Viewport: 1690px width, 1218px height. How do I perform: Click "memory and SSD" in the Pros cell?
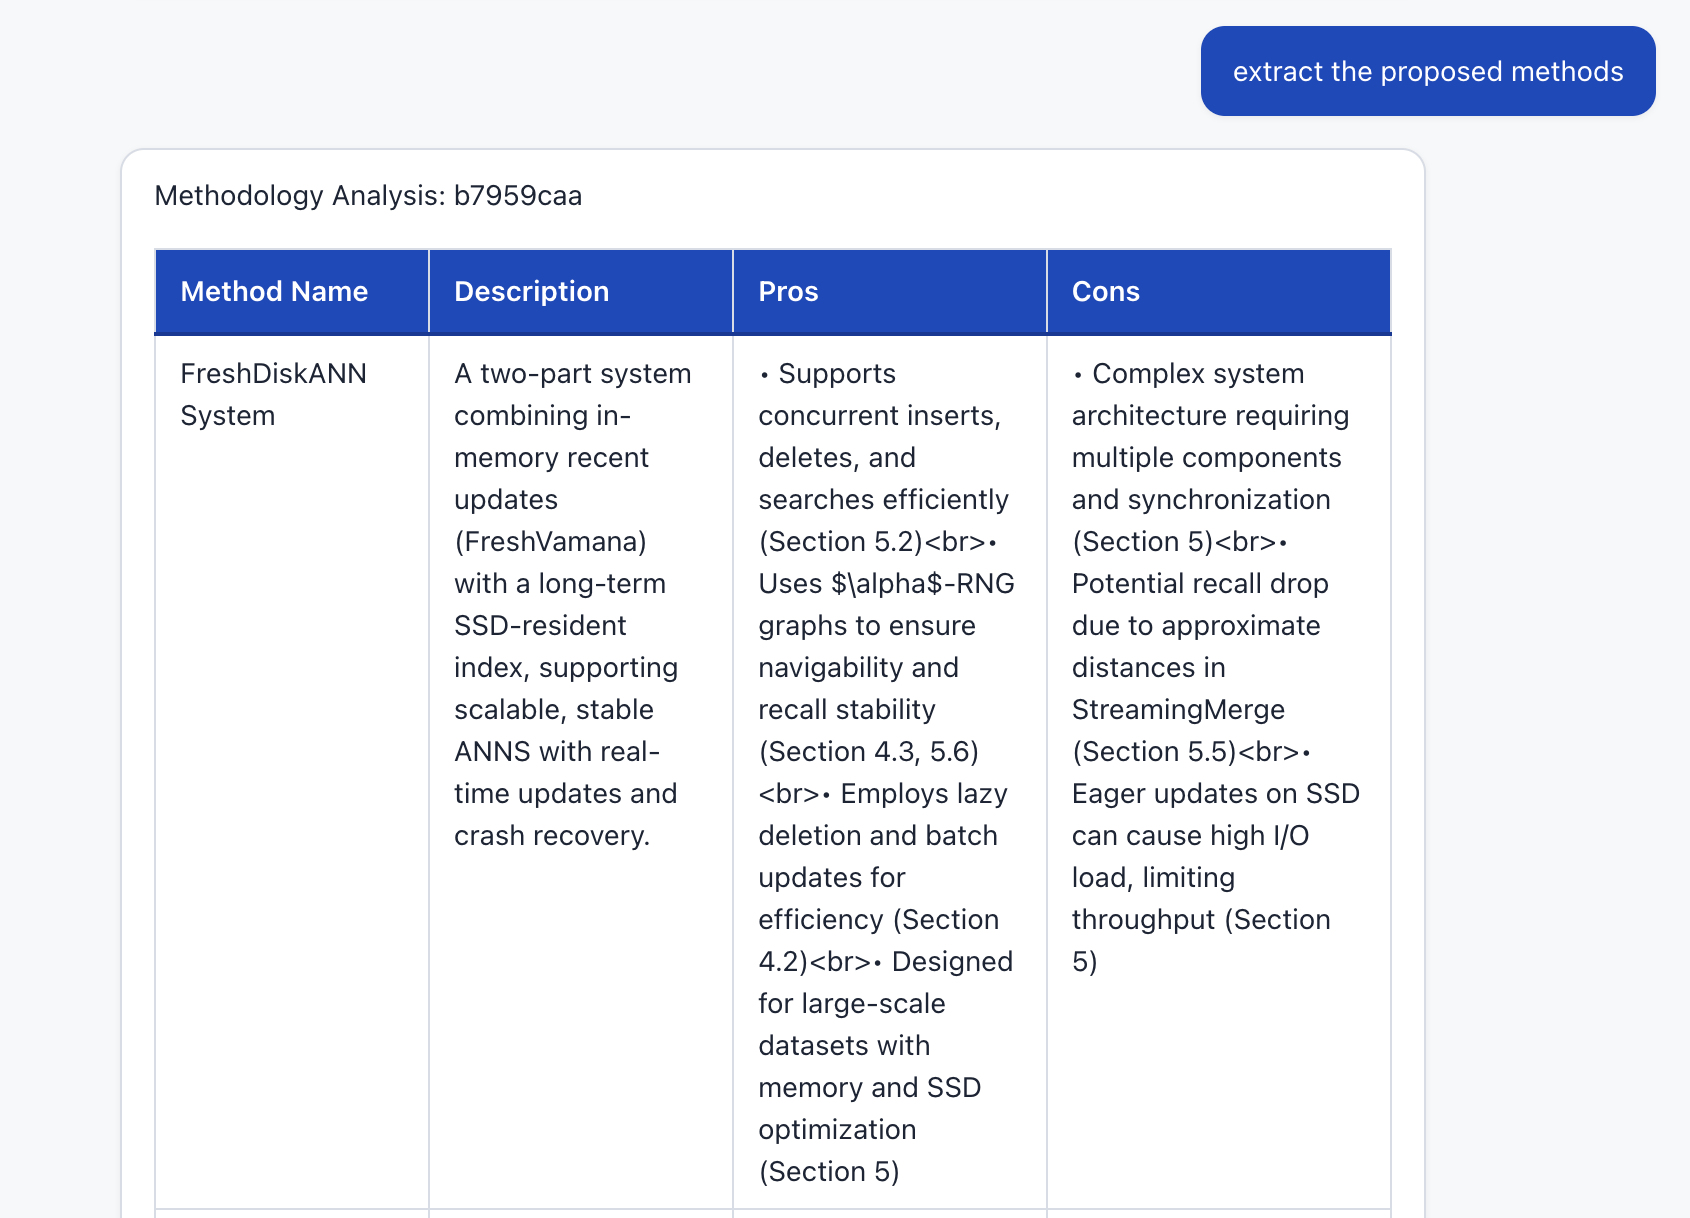869,1088
